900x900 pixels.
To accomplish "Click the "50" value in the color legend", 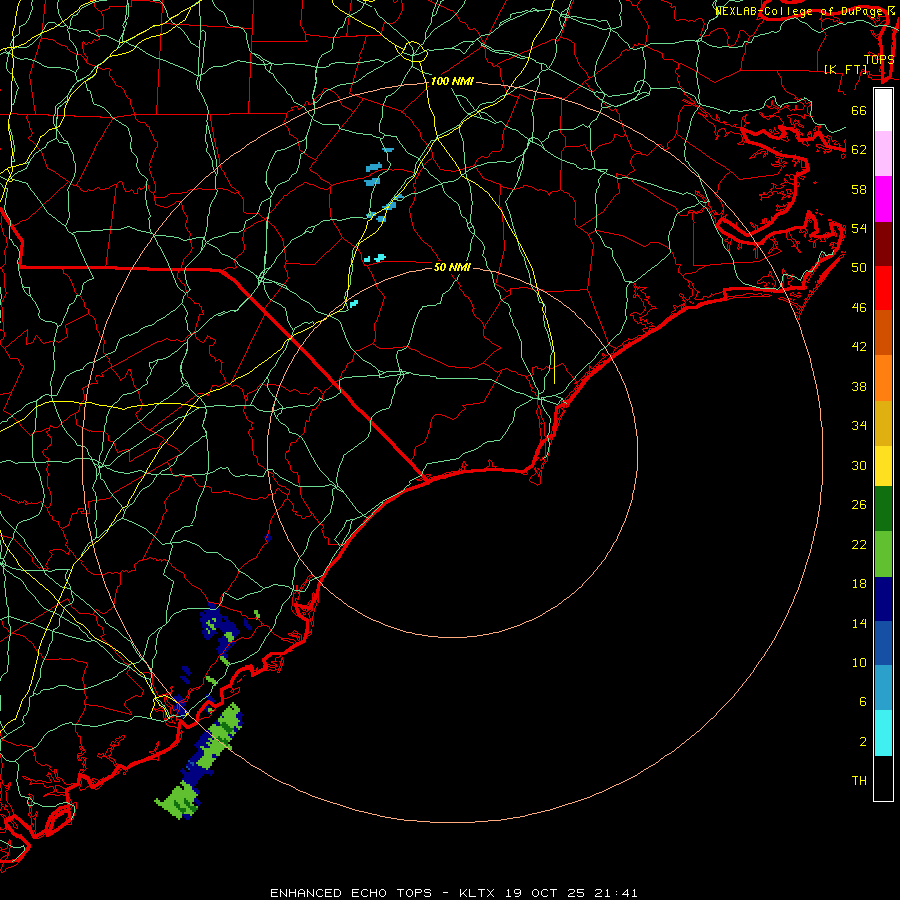I will 859,267.
